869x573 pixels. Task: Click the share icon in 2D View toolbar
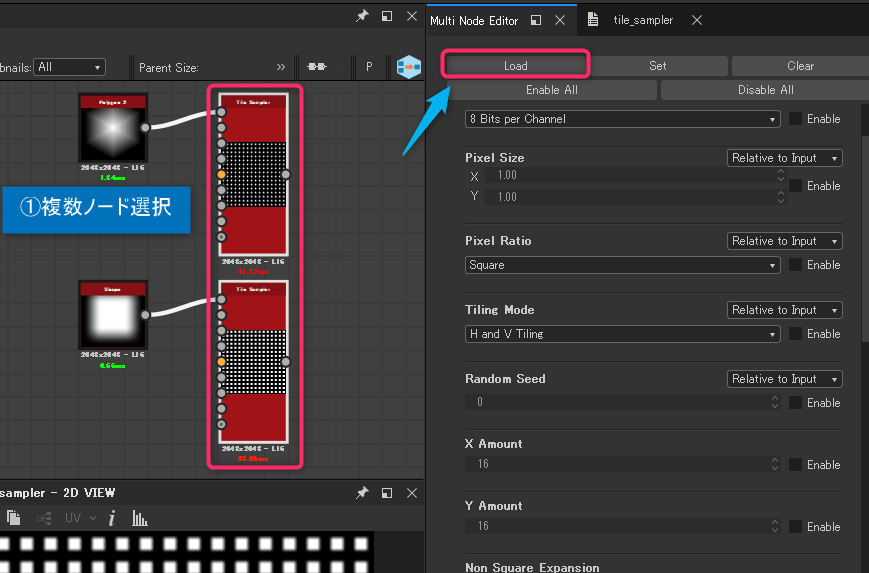[44, 518]
